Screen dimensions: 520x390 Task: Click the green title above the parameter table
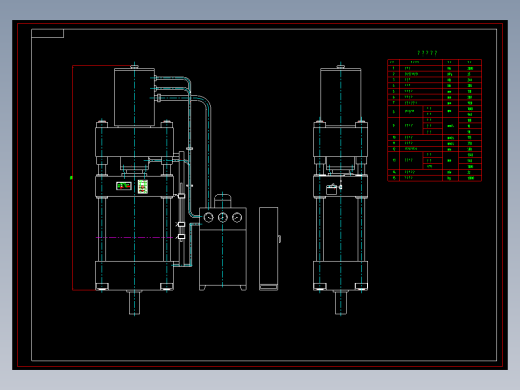[x=427, y=53]
